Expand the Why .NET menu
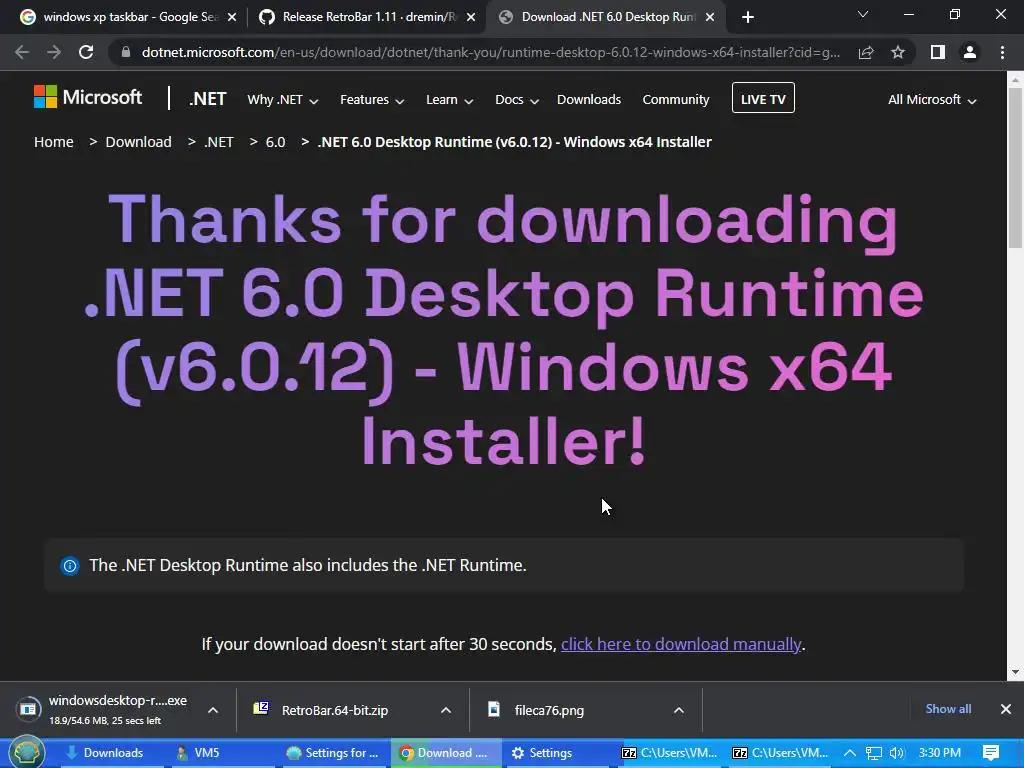 tap(282, 100)
